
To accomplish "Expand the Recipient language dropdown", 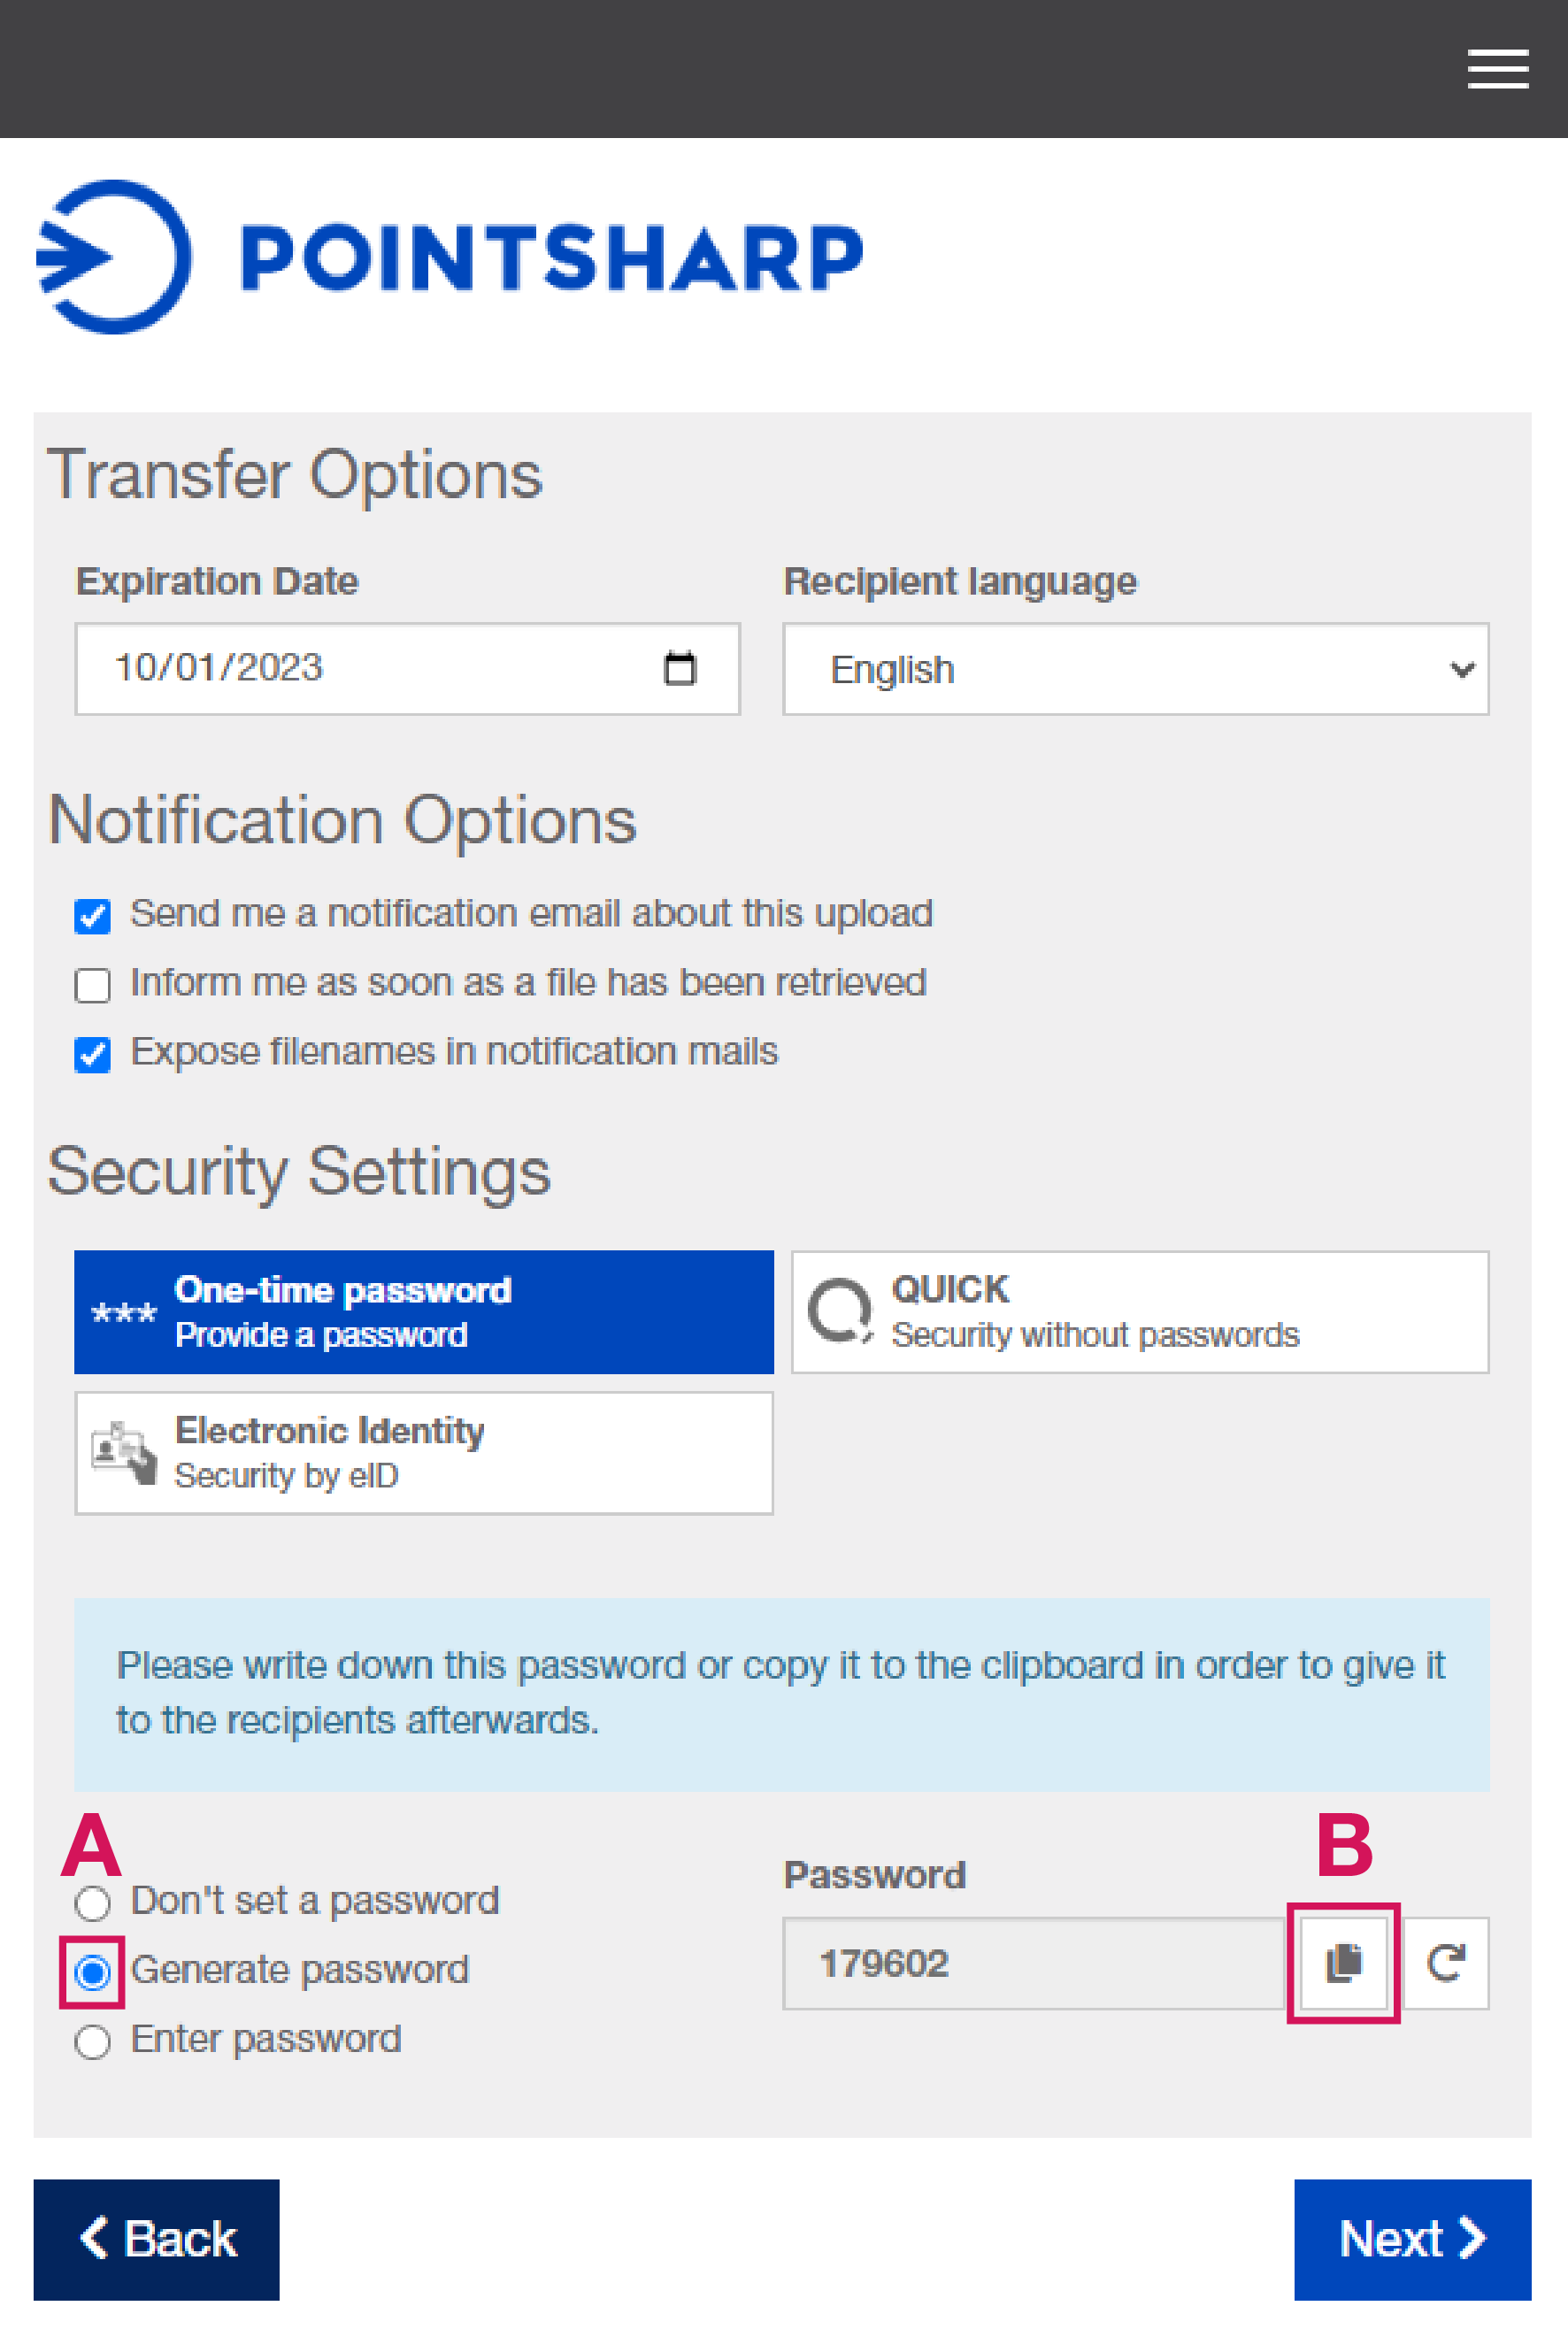I will coord(1136,668).
